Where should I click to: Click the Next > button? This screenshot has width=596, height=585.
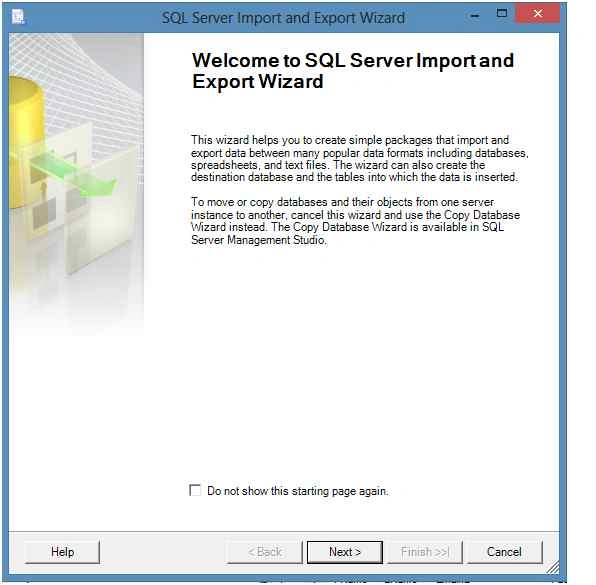point(345,552)
